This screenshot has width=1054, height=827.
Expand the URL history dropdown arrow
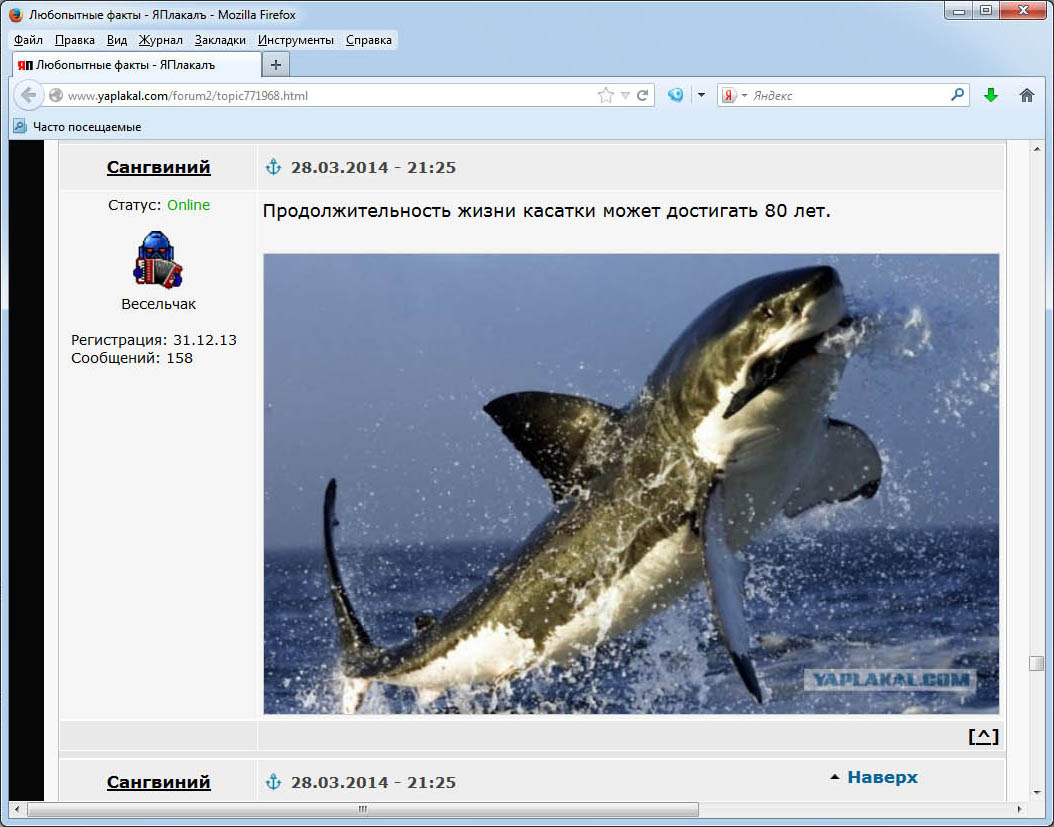tap(625, 96)
